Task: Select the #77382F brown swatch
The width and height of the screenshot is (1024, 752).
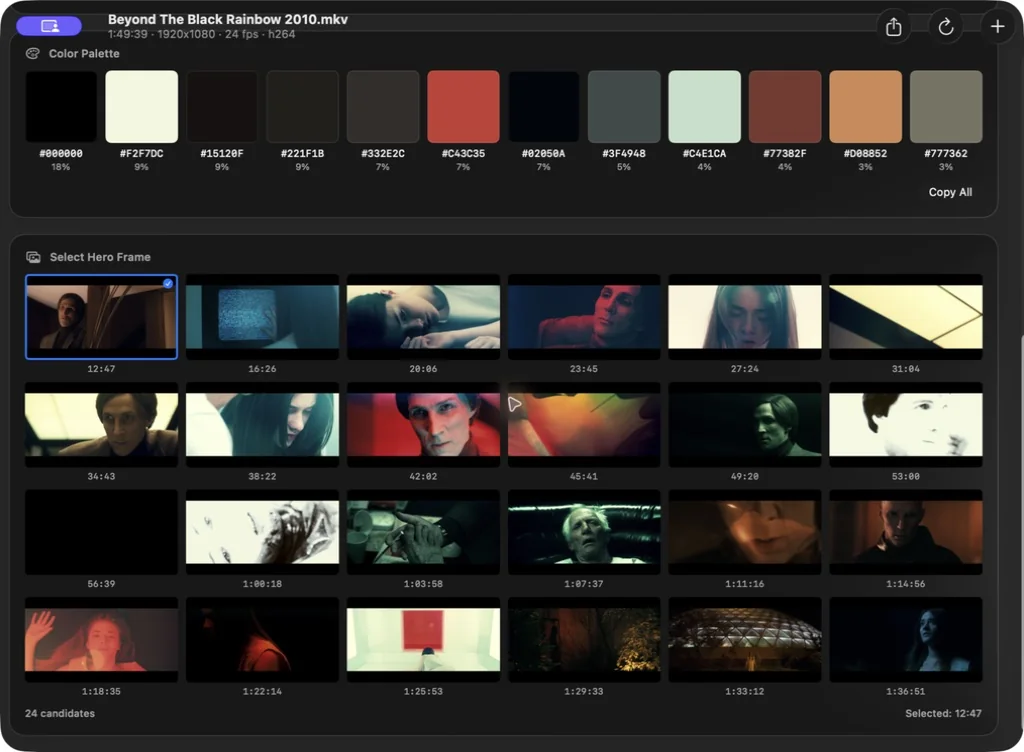Action: point(785,106)
